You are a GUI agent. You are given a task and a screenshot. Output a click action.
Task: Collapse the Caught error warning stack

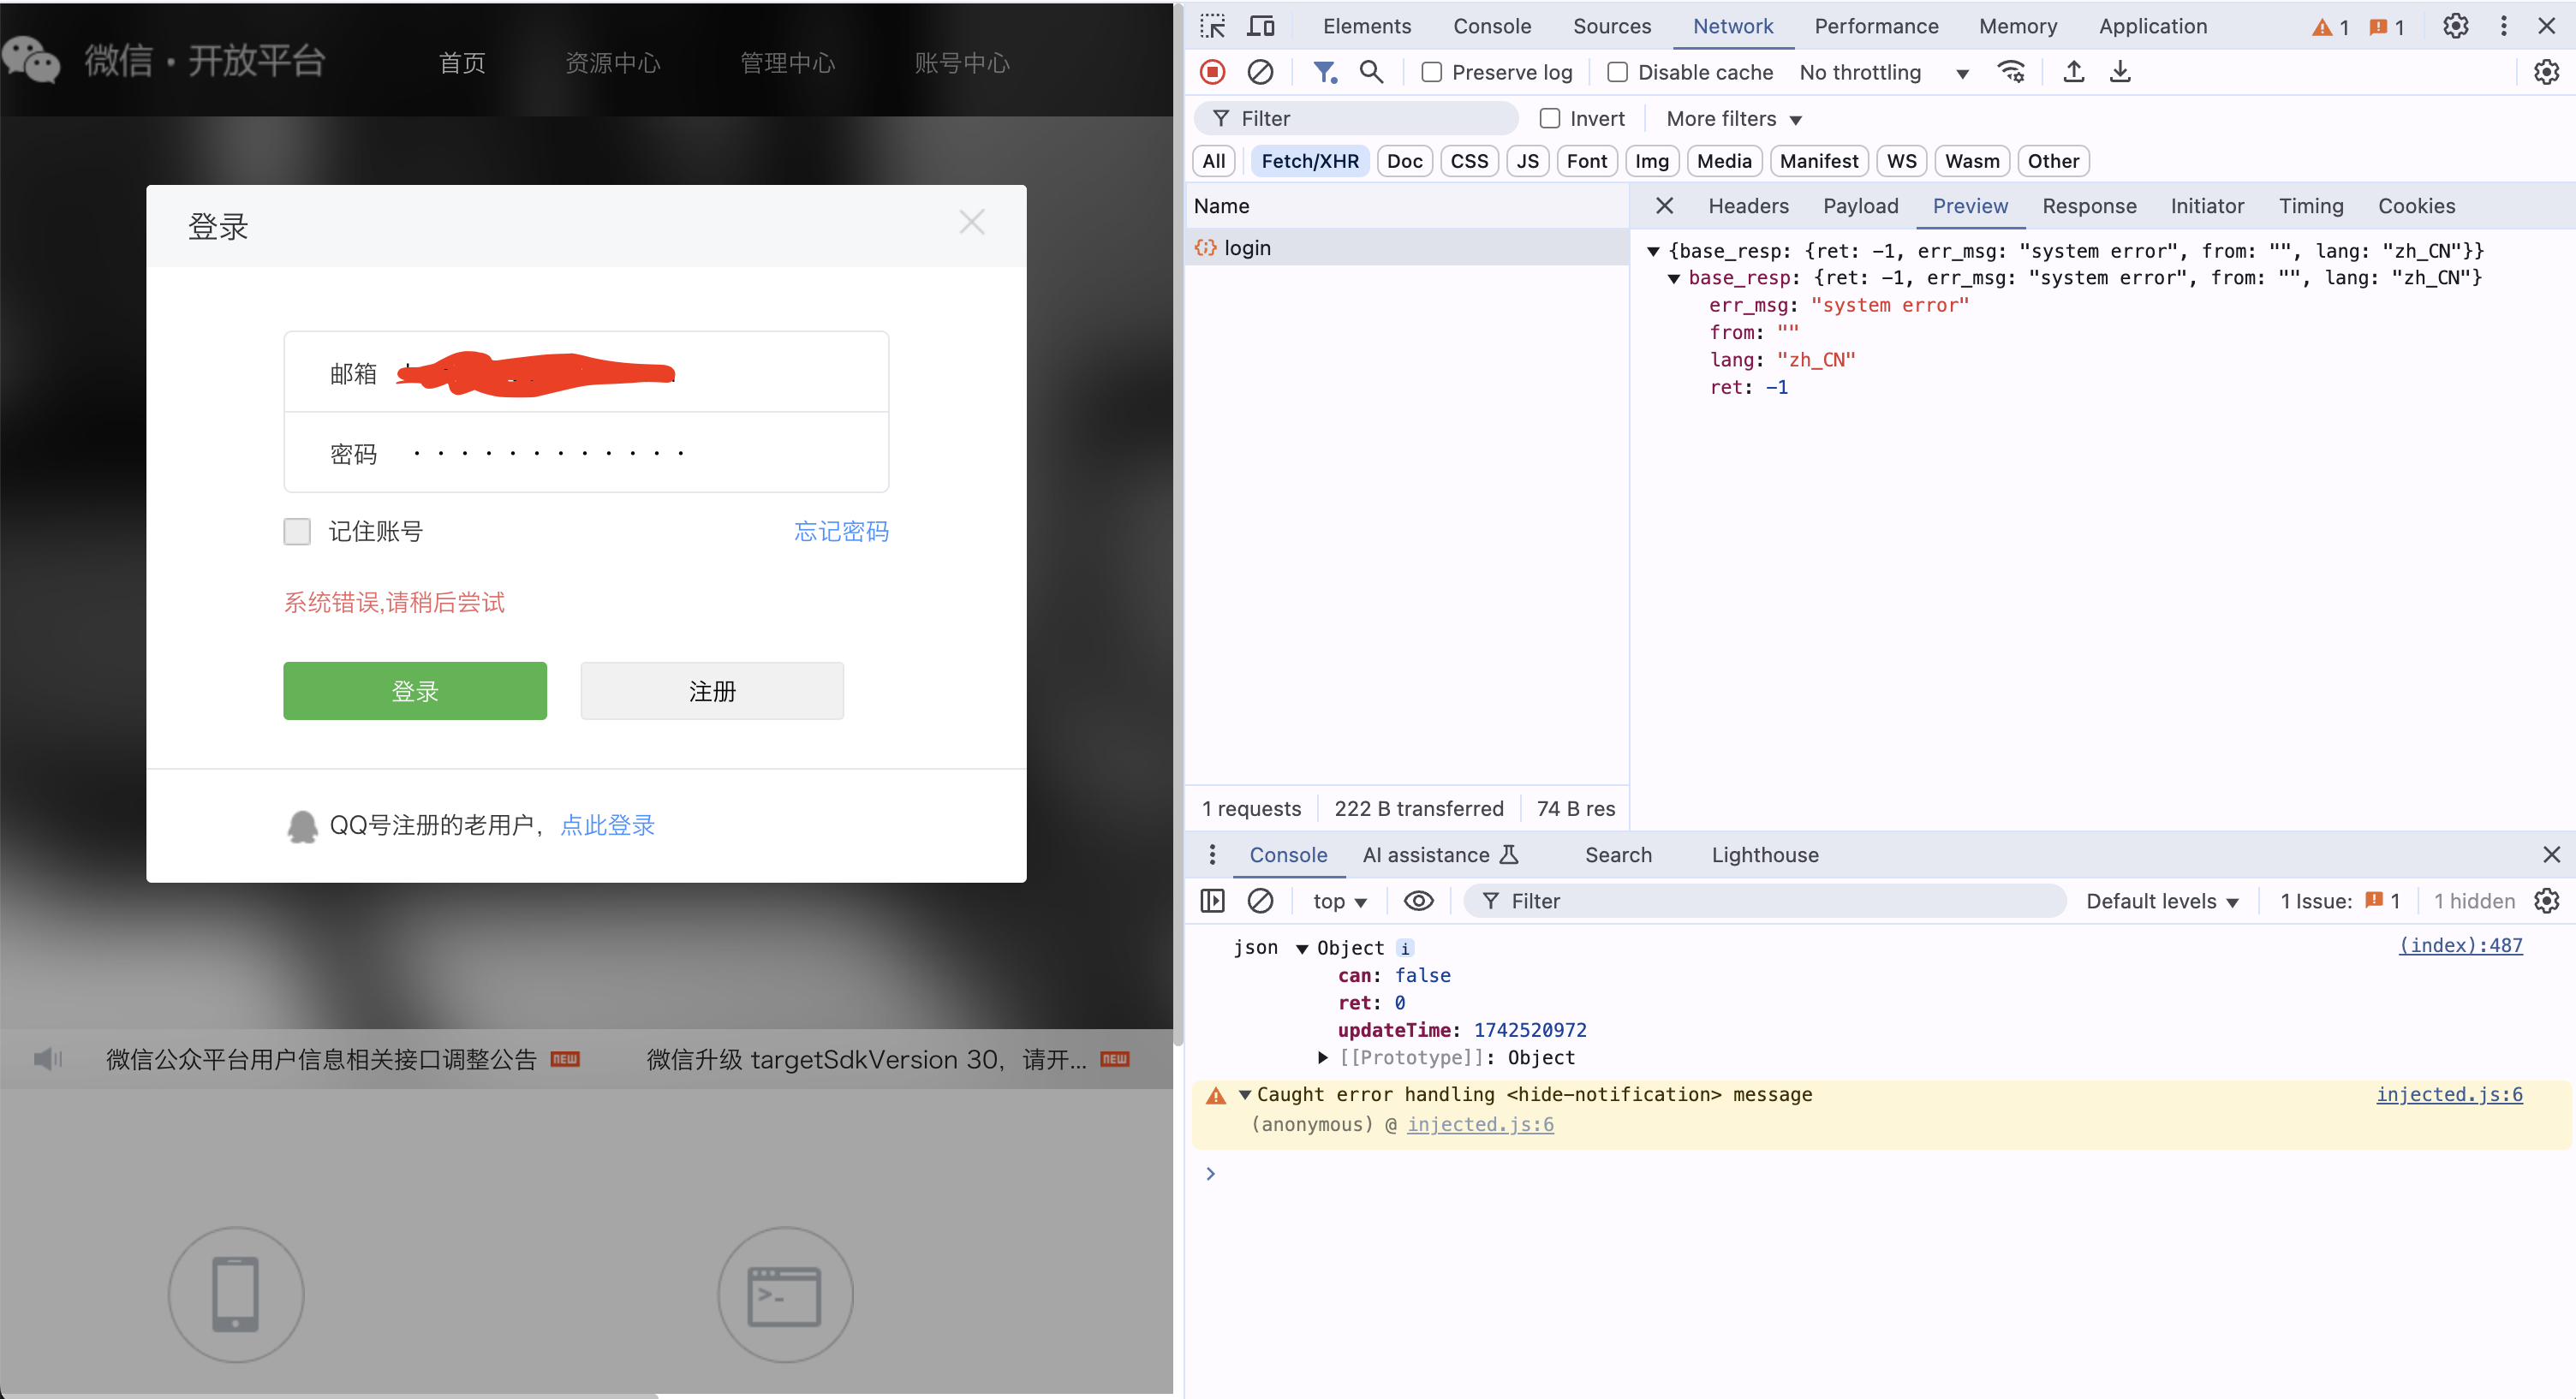click(x=1245, y=1094)
